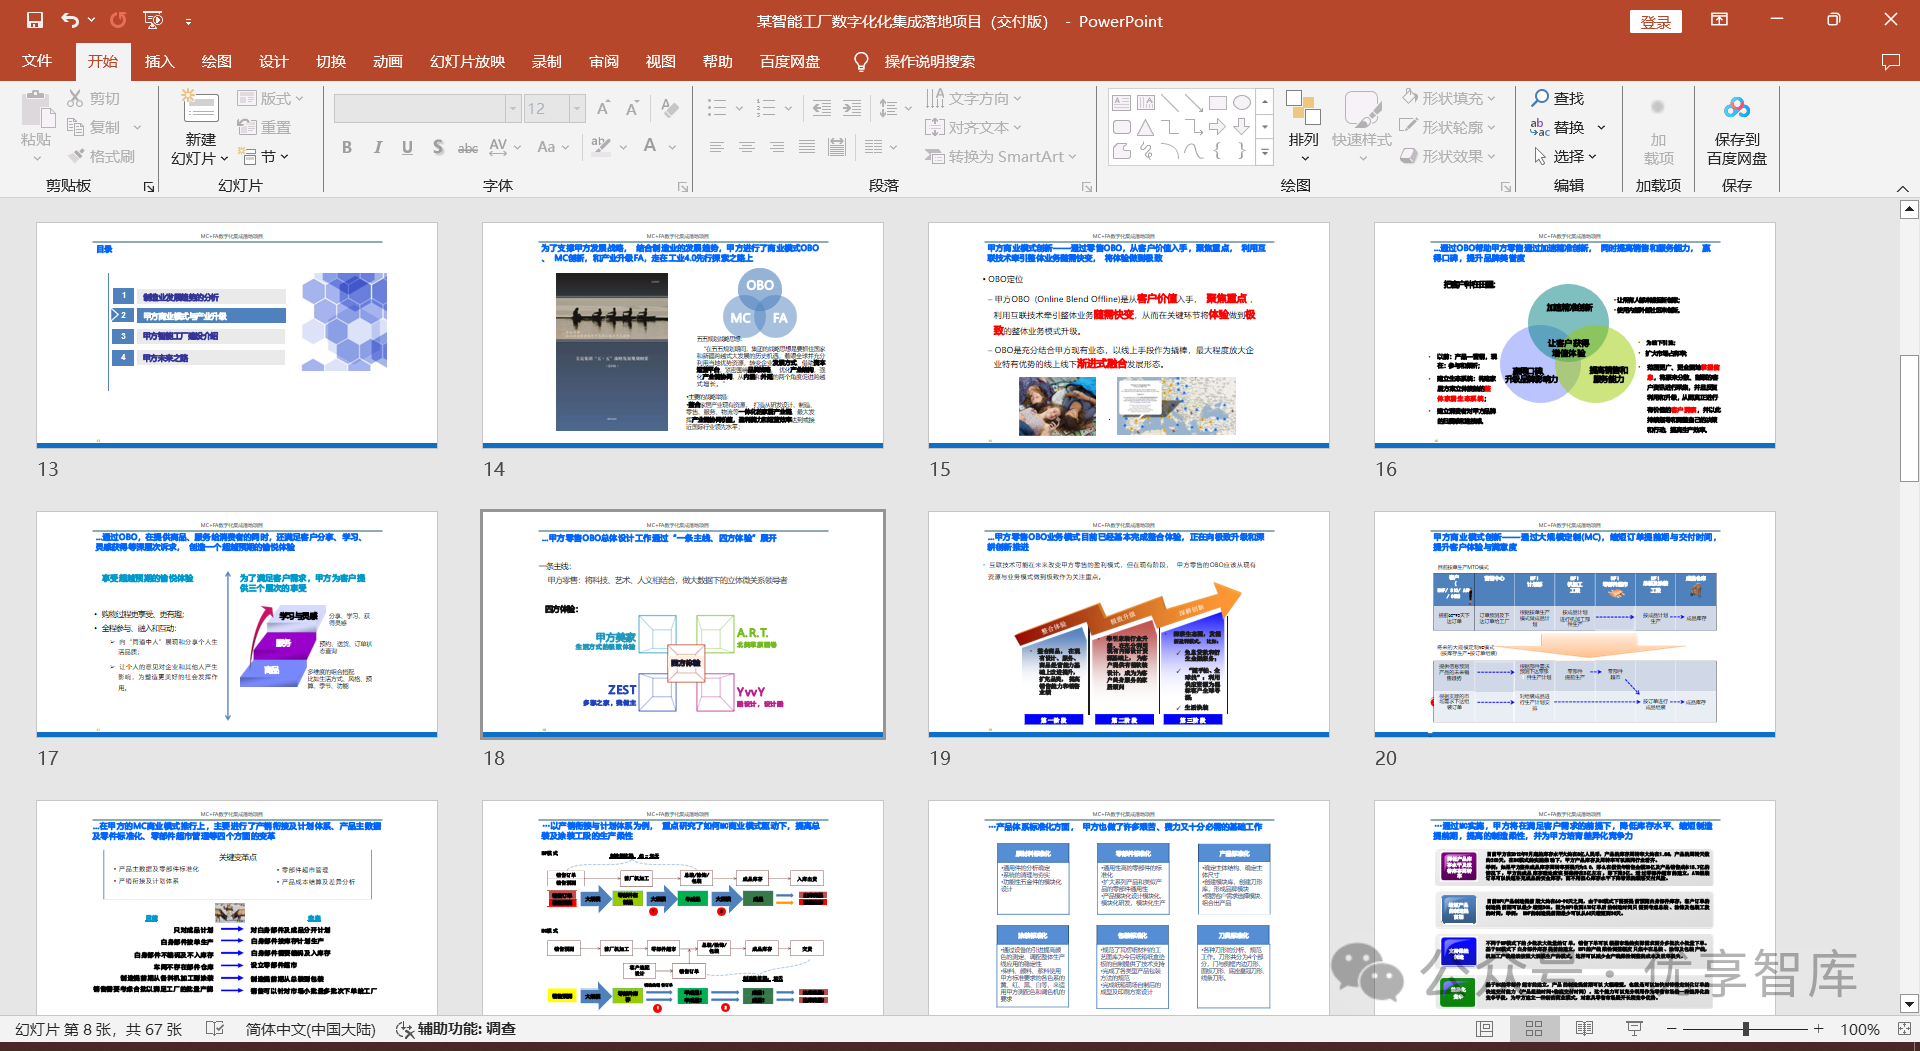The height and width of the screenshot is (1051, 1920).
Task: Toggle strikethrough formatting
Action: pos(467,147)
